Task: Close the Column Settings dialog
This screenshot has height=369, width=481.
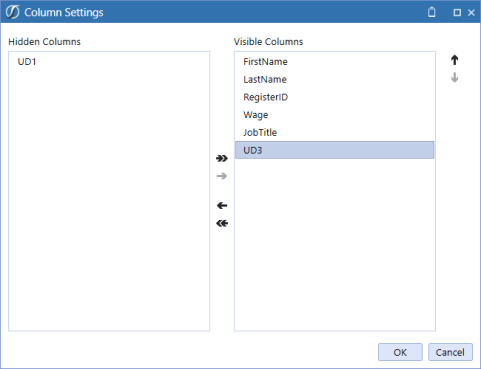Action: point(471,13)
